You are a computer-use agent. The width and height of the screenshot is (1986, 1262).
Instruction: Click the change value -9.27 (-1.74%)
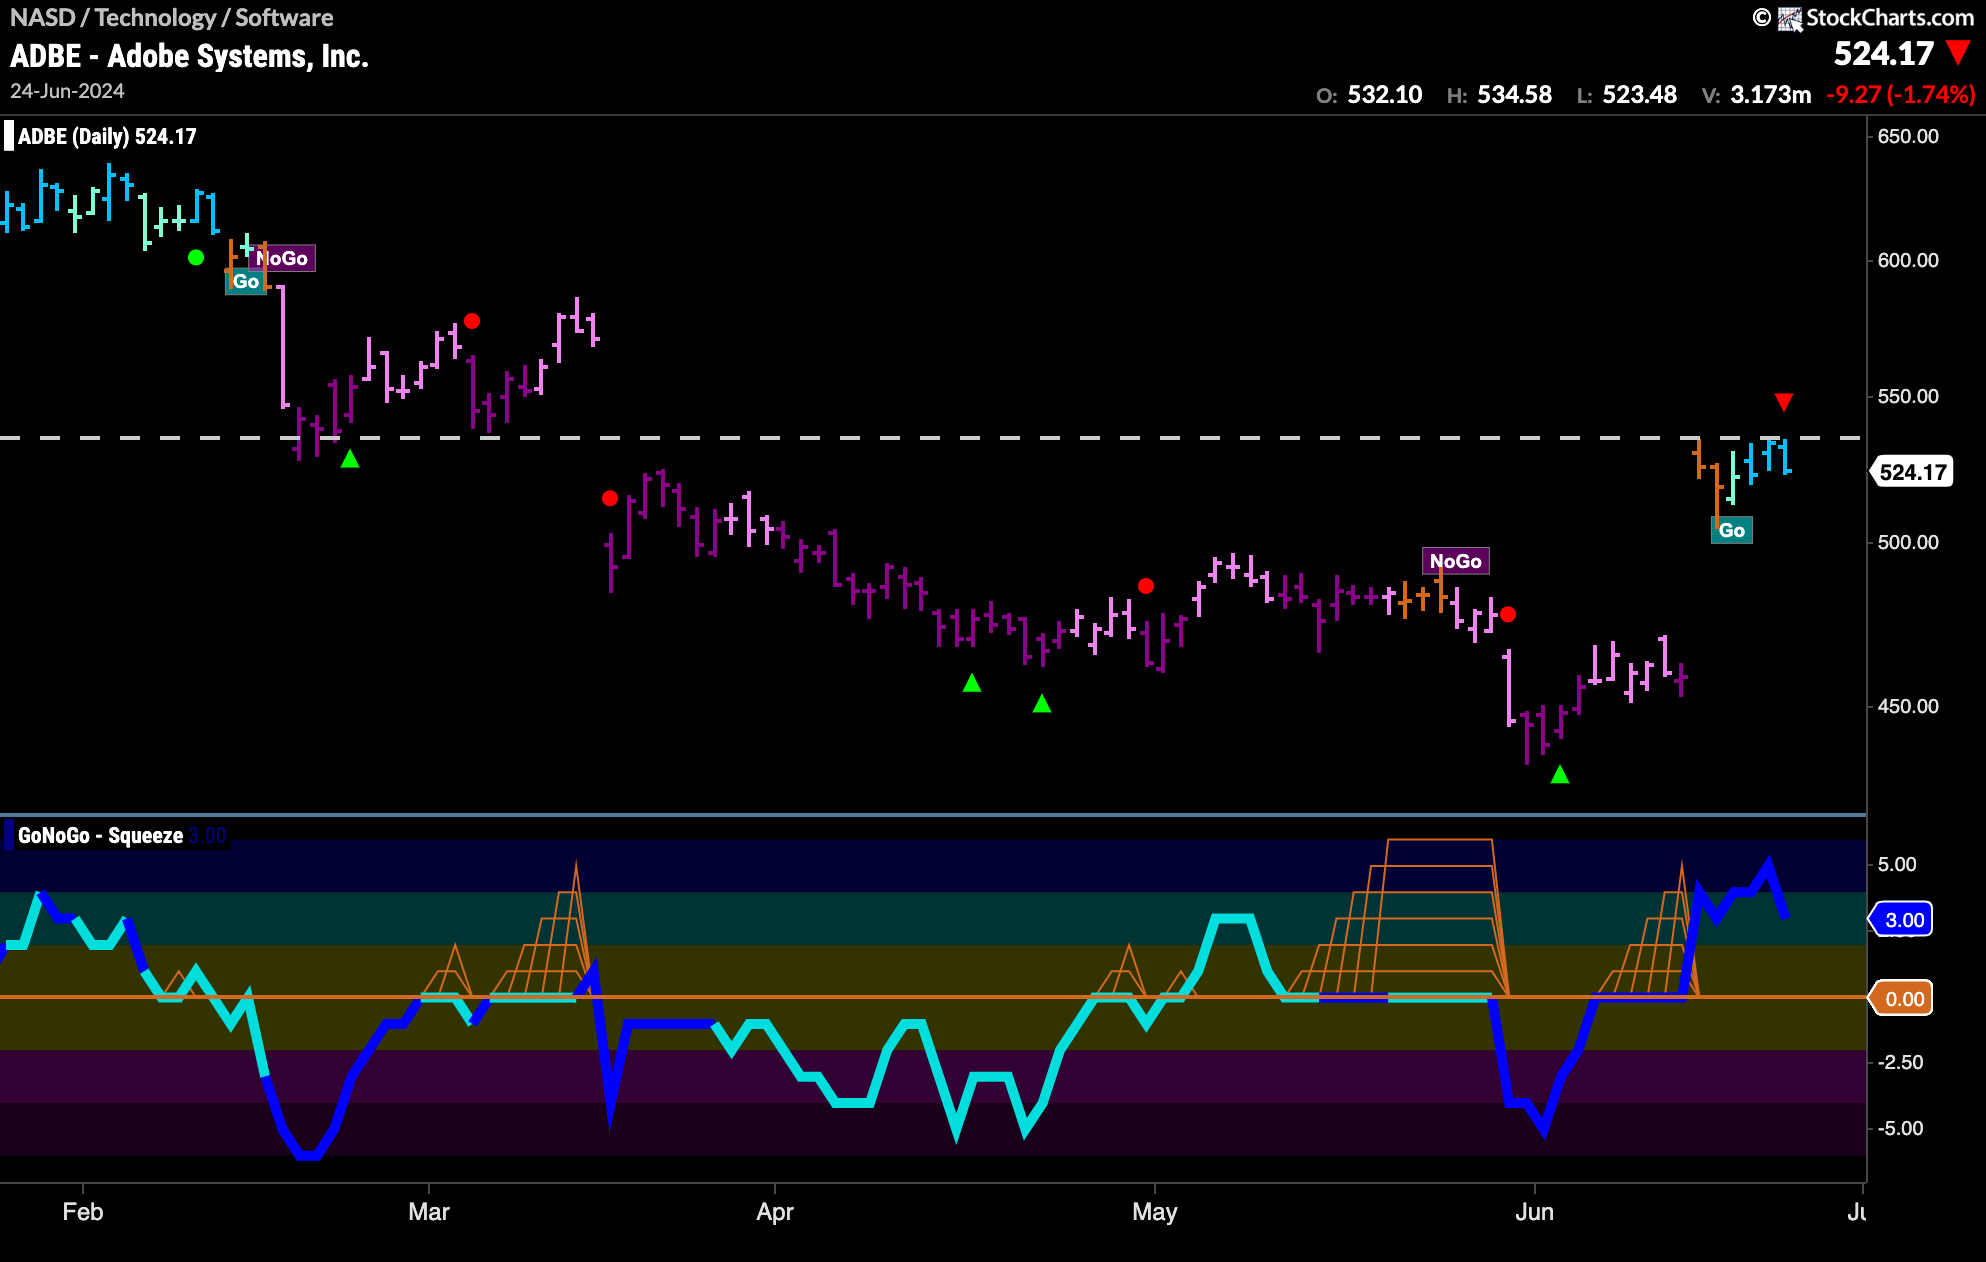1901,95
